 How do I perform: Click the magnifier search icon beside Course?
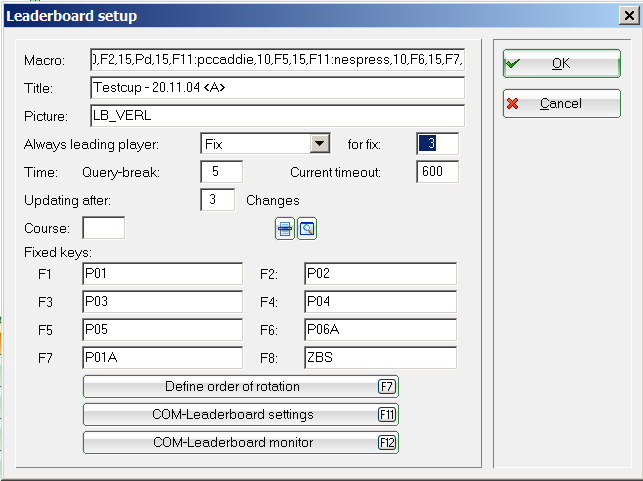(307, 229)
